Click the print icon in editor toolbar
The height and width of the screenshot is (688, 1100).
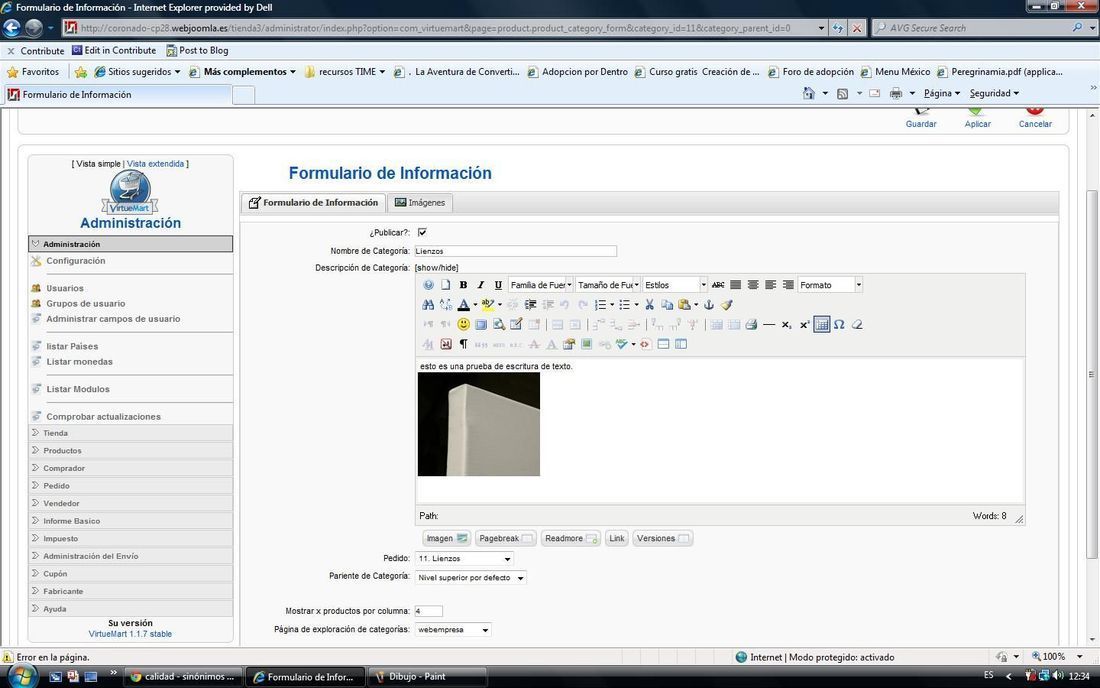tap(751, 325)
